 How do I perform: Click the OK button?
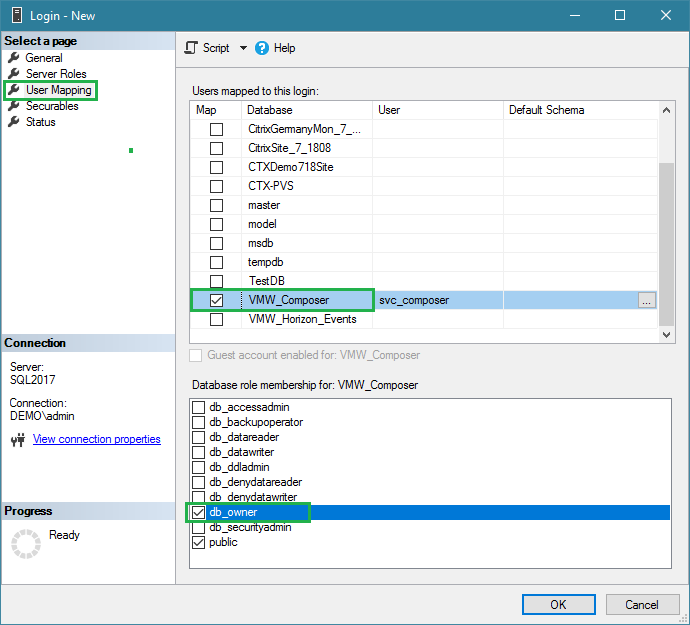[x=558, y=604]
